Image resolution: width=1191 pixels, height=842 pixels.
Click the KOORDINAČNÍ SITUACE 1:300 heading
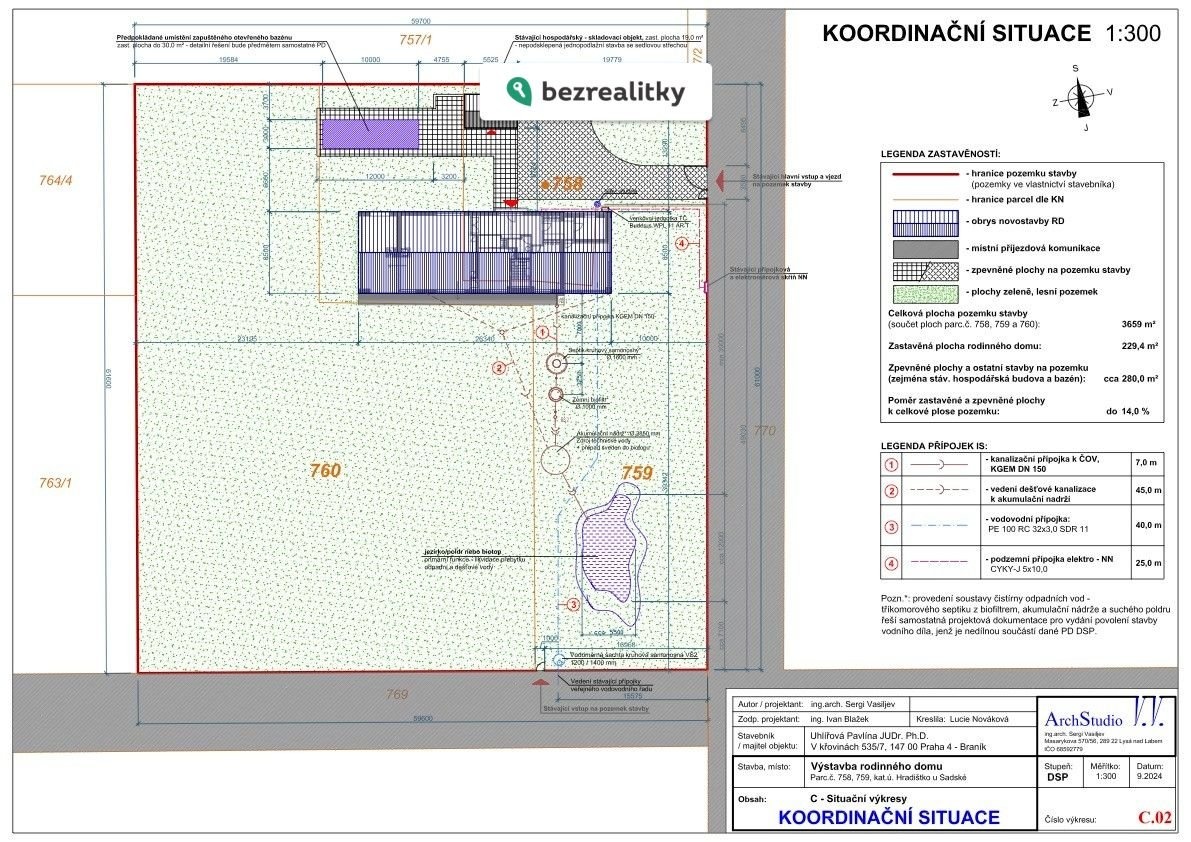point(990,33)
